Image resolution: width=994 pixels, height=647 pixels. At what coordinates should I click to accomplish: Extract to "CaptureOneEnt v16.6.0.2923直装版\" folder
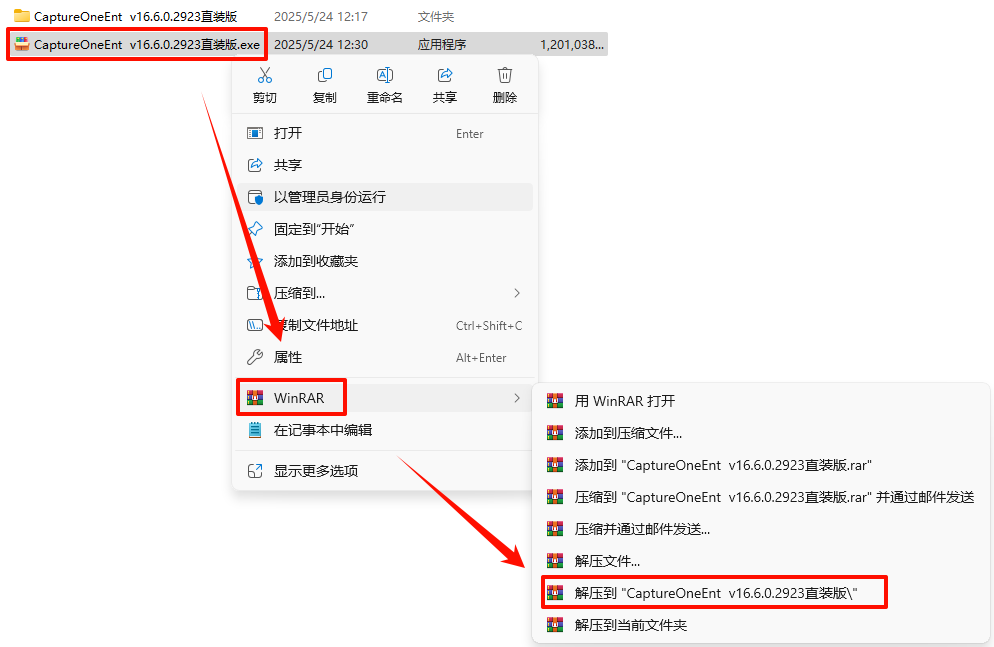coord(714,593)
